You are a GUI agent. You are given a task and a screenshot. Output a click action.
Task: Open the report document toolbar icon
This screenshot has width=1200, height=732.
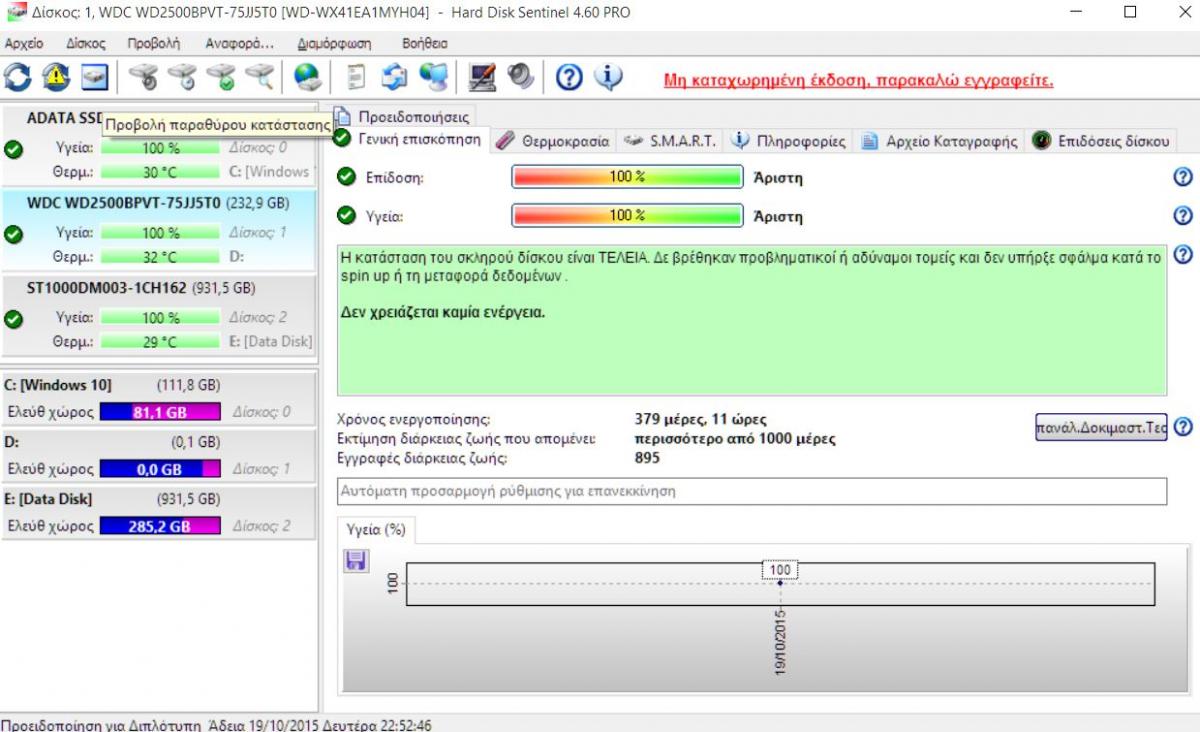[x=356, y=76]
